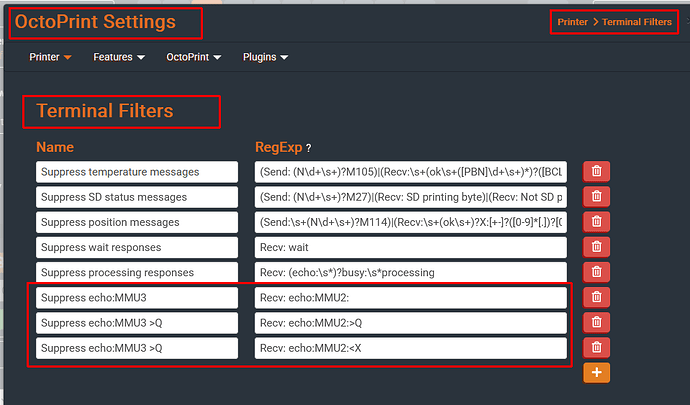The width and height of the screenshot is (690, 405).
Task: Expand the Features dropdown menu
Action: tap(119, 57)
